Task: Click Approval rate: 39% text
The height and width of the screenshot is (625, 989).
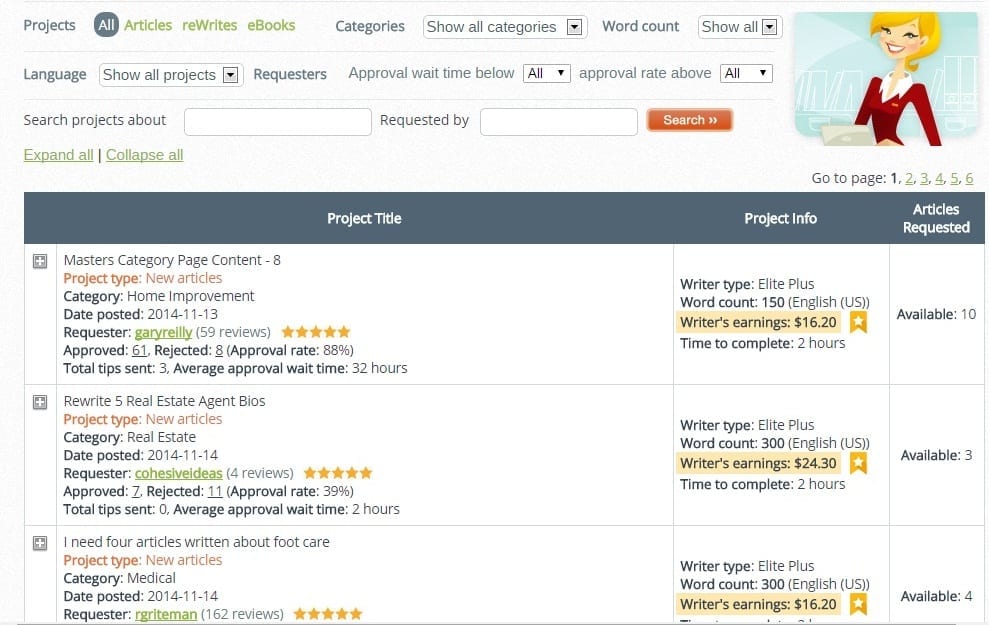Action: 290,492
